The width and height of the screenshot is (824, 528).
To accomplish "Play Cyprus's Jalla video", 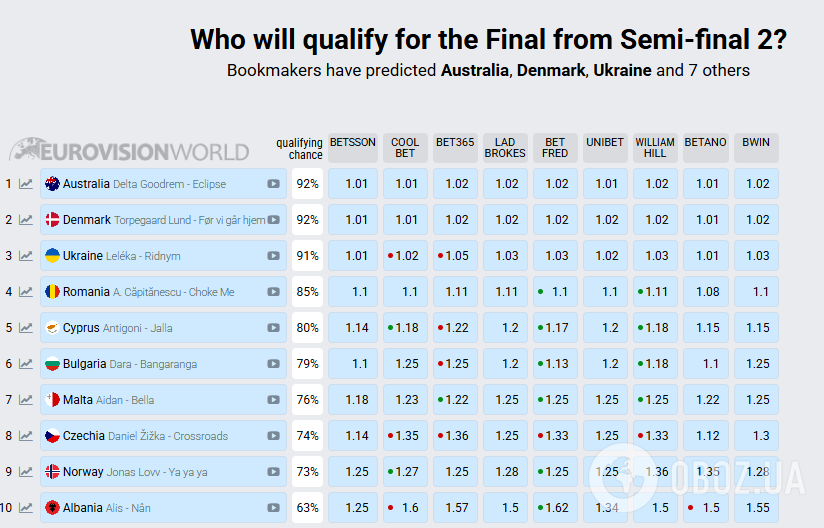I will [x=273, y=328].
